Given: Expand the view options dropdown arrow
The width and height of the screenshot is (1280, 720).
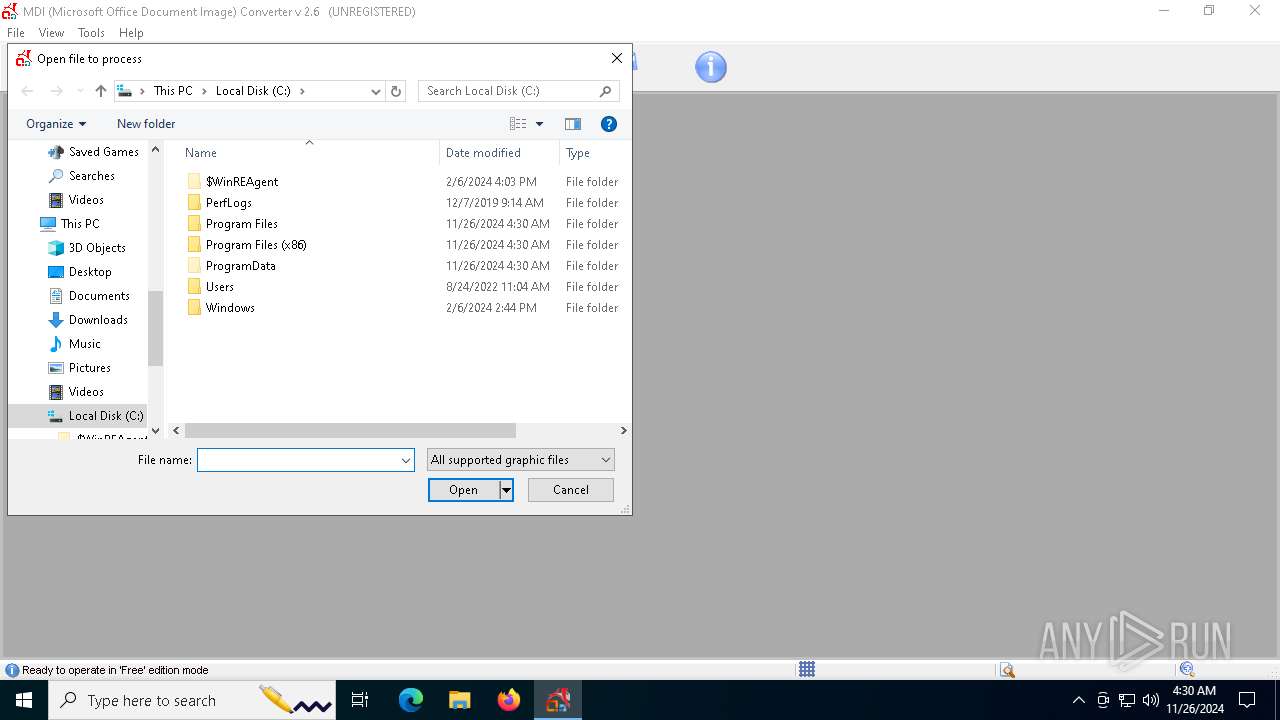Looking at the screenshot, I should click(540, 124).
